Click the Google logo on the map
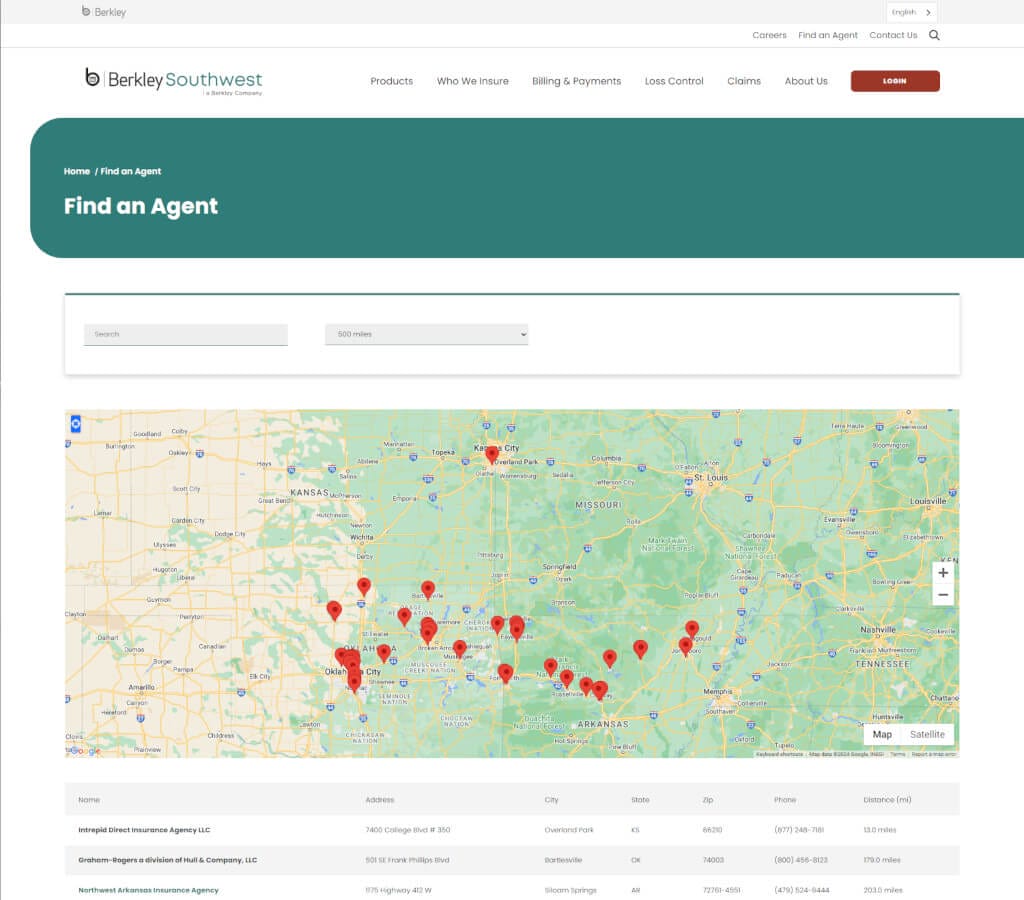Screen dimensions: 1024x900 [85, 751]
